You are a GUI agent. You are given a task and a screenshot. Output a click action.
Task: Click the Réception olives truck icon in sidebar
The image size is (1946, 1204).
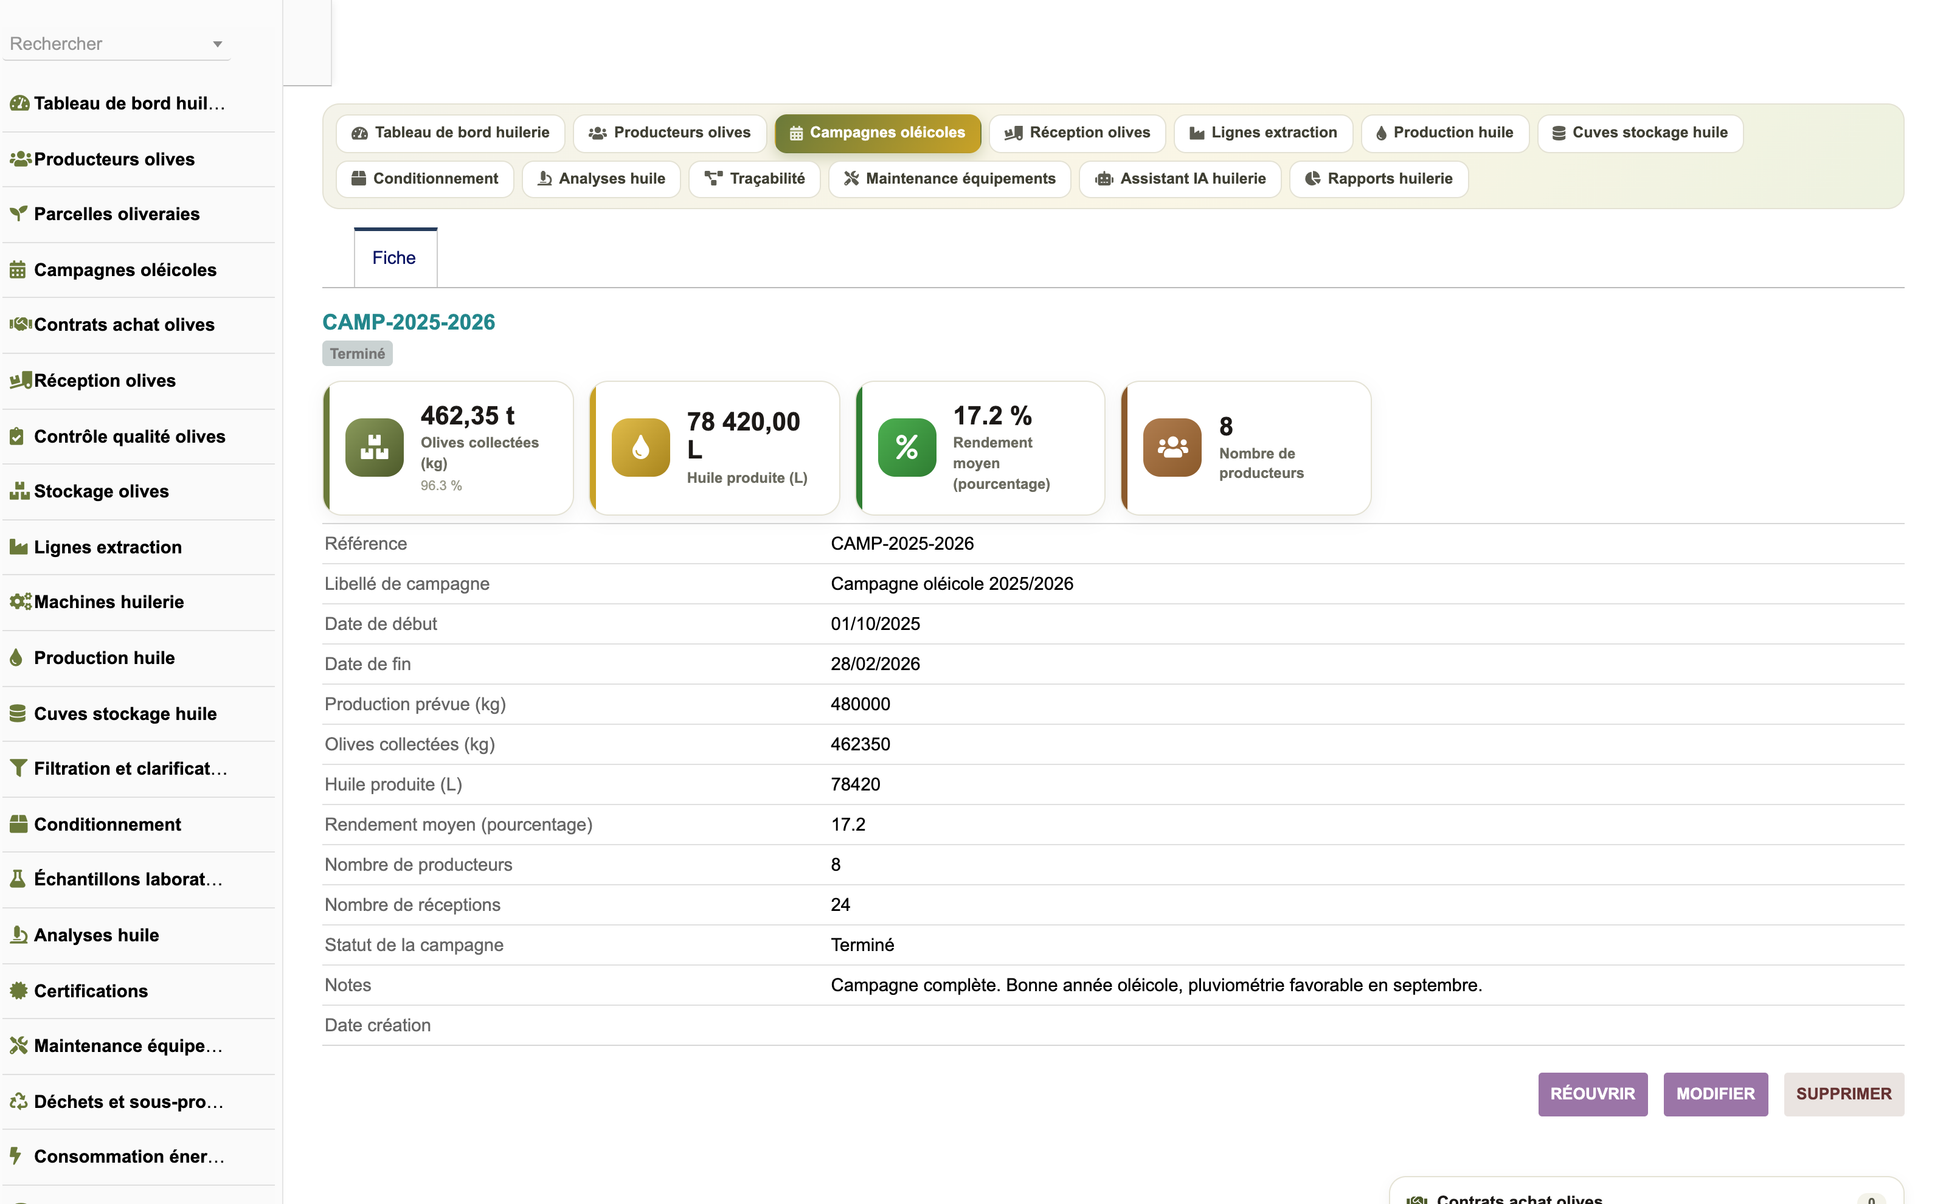click(20, 381)
